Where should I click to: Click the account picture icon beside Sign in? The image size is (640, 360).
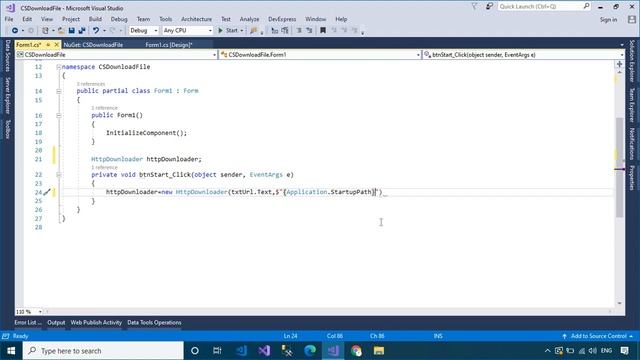coord(632,19)
